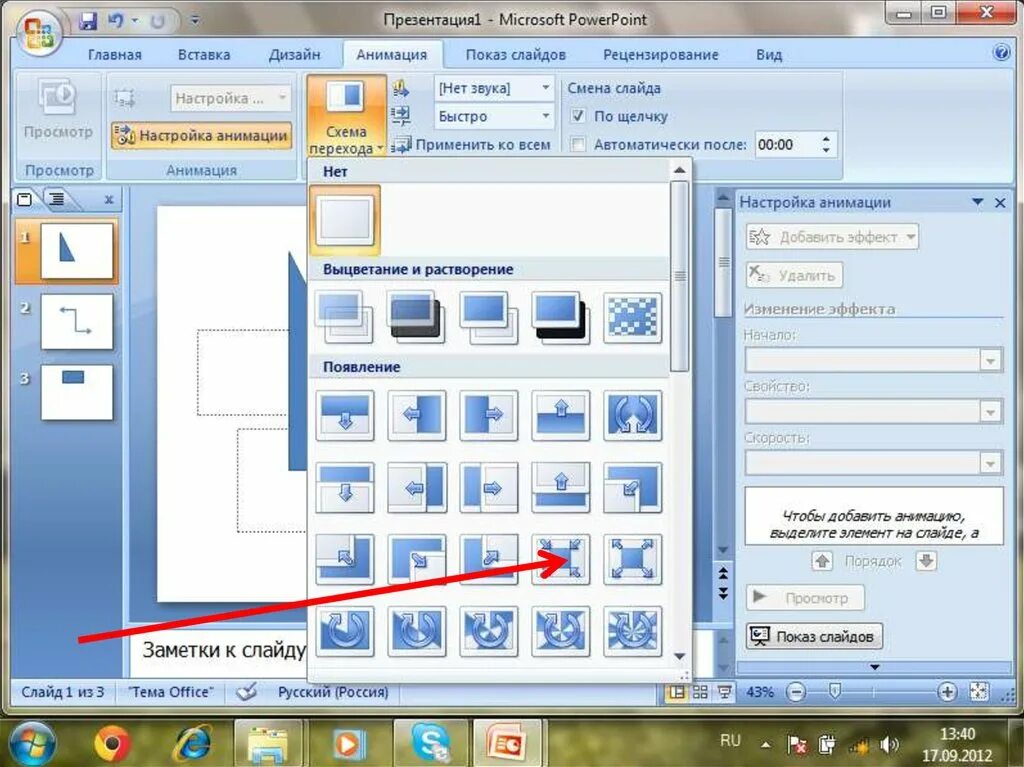Viewport: 1024px width, 767px height.
Task: Open the Схема перехода dropdown
Action: point(346,115)
